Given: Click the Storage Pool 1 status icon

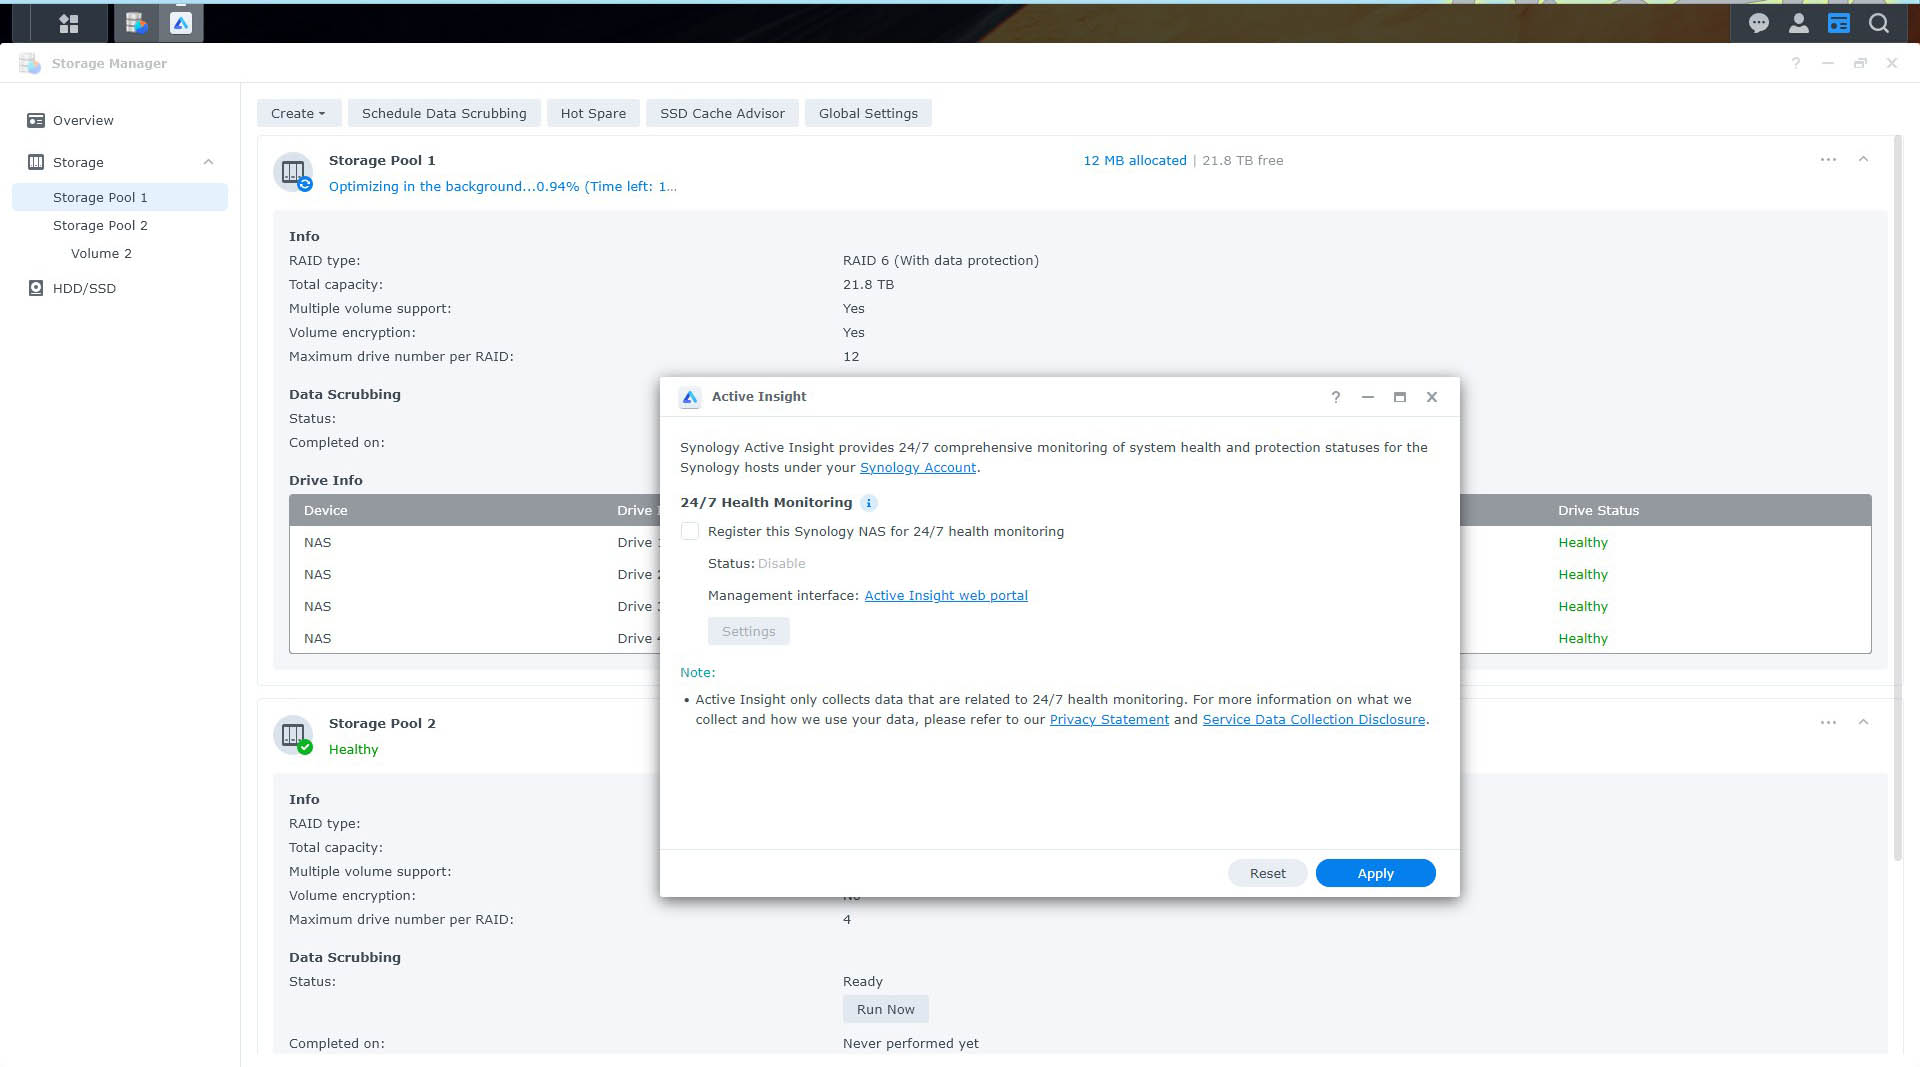Looking at the screenshot, I should [x=294, y=173].
